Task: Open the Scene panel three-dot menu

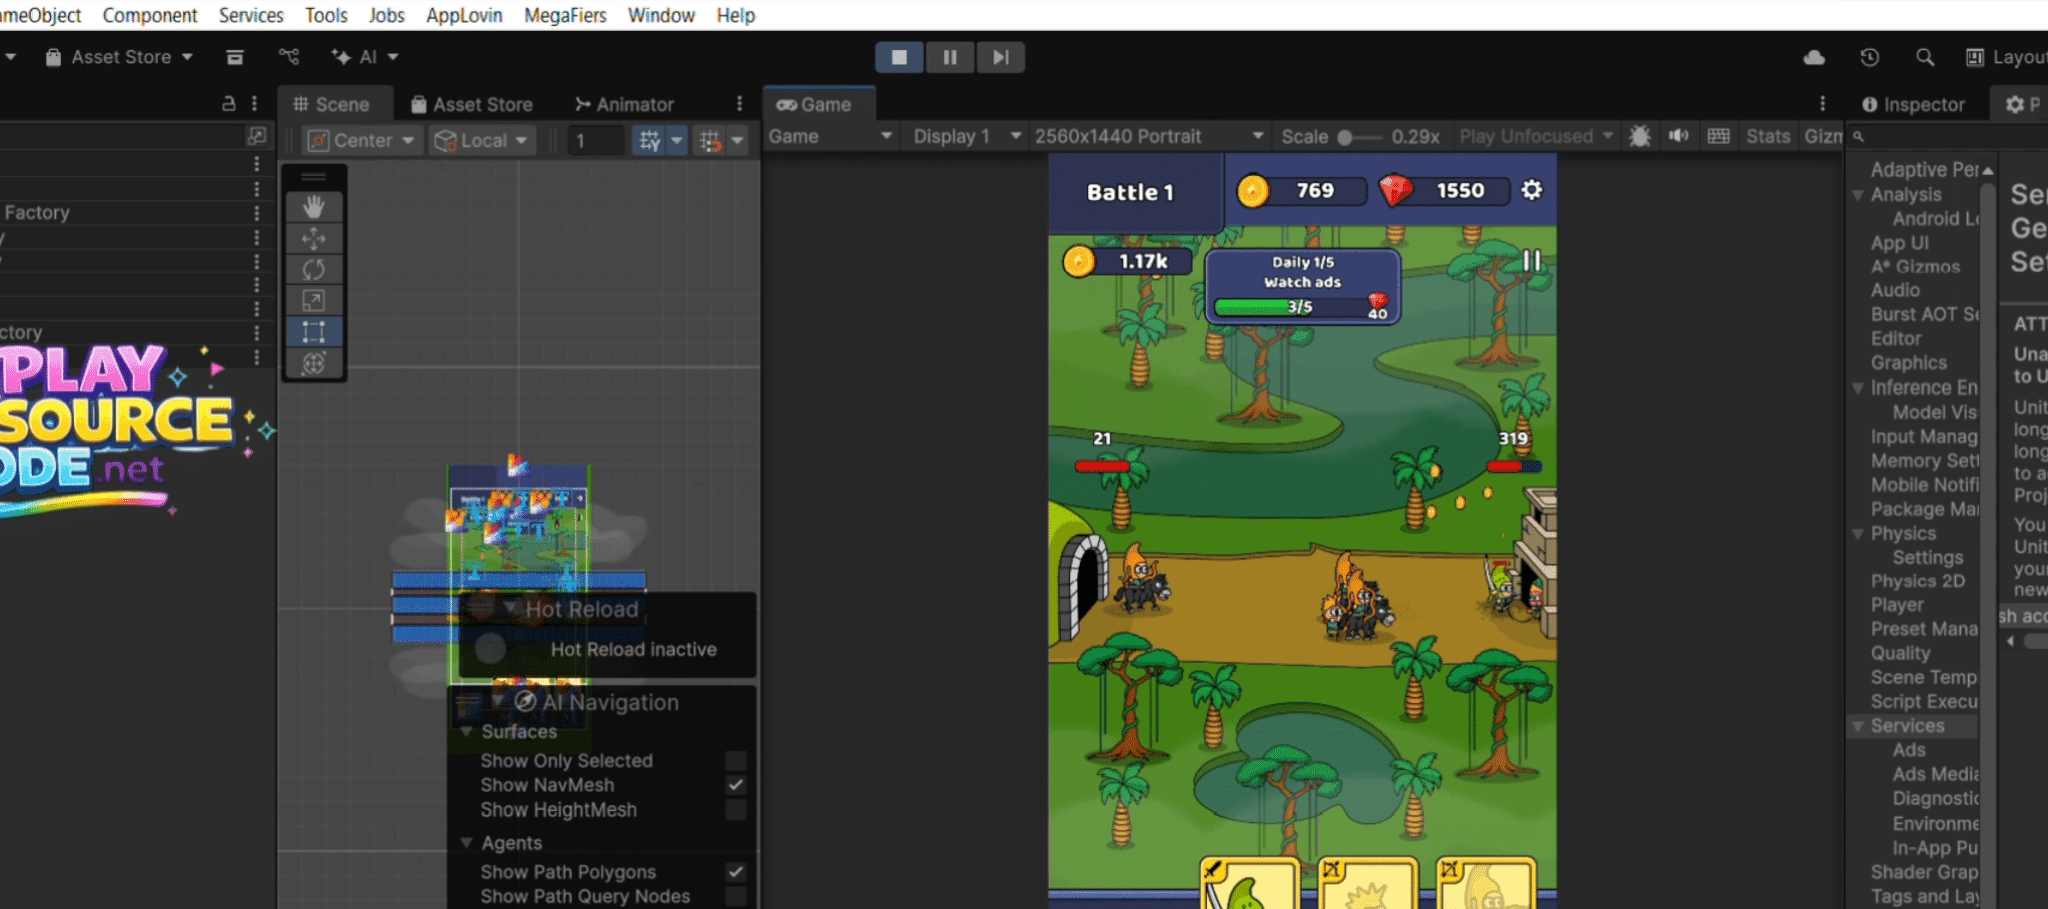Action: [739, 103]
